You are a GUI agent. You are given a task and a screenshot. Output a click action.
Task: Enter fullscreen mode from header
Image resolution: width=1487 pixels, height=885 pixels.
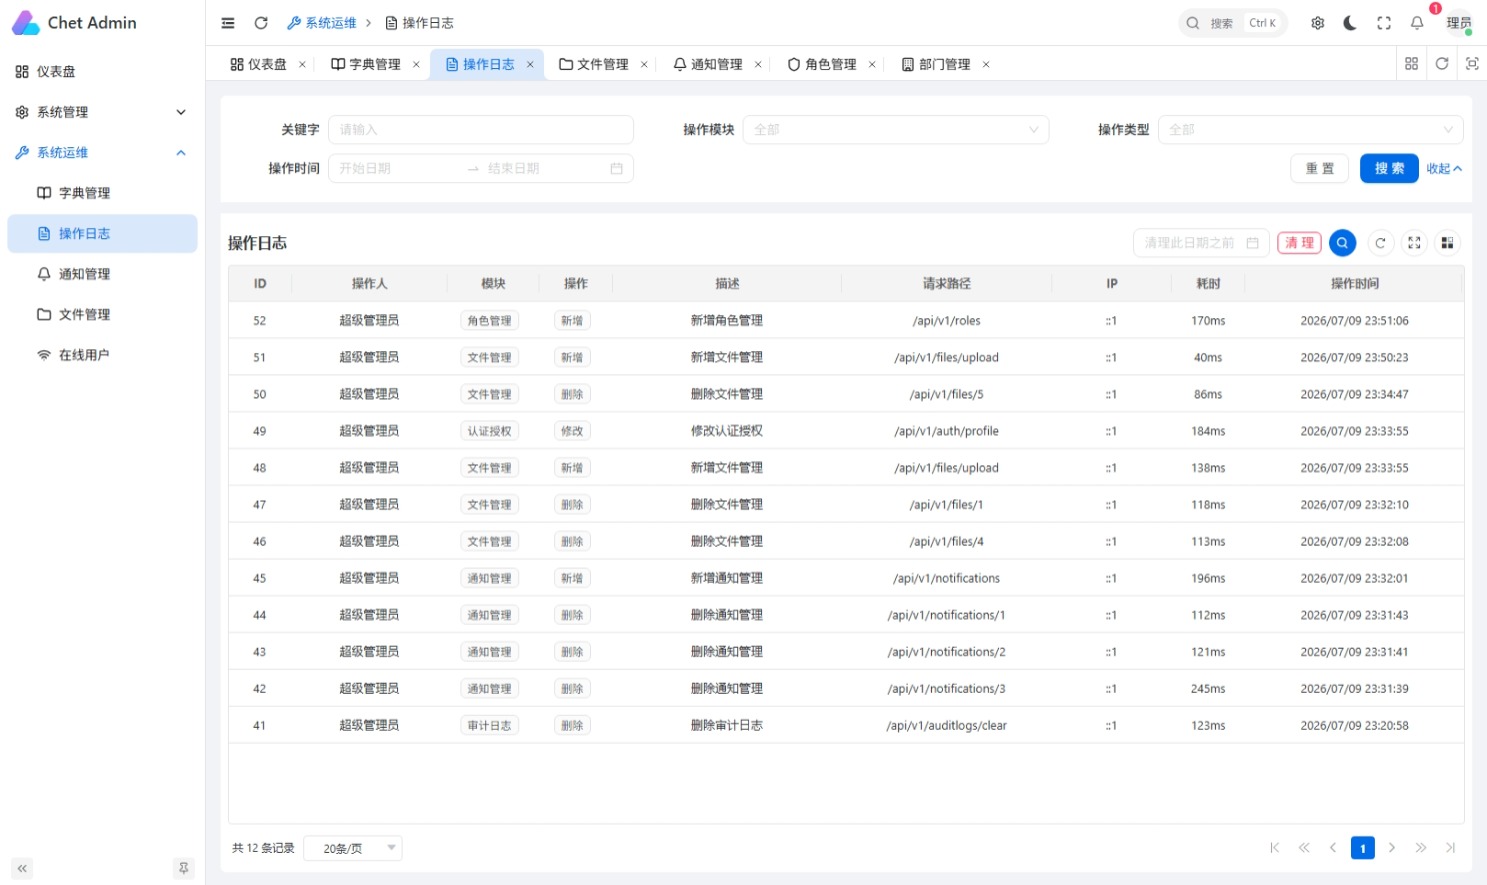(x=1384, y=23)
